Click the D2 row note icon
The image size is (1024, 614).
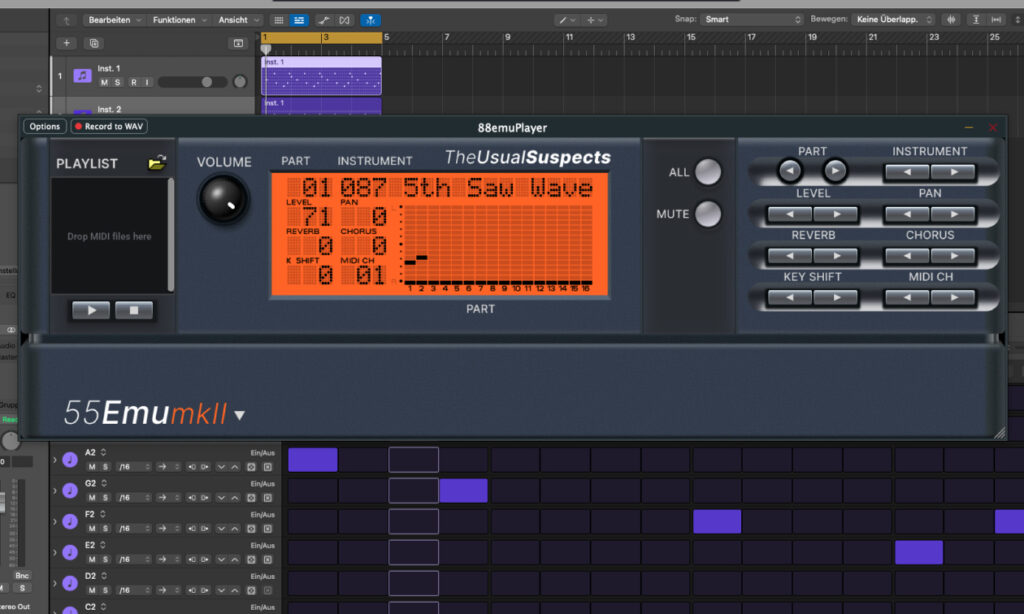70,583
